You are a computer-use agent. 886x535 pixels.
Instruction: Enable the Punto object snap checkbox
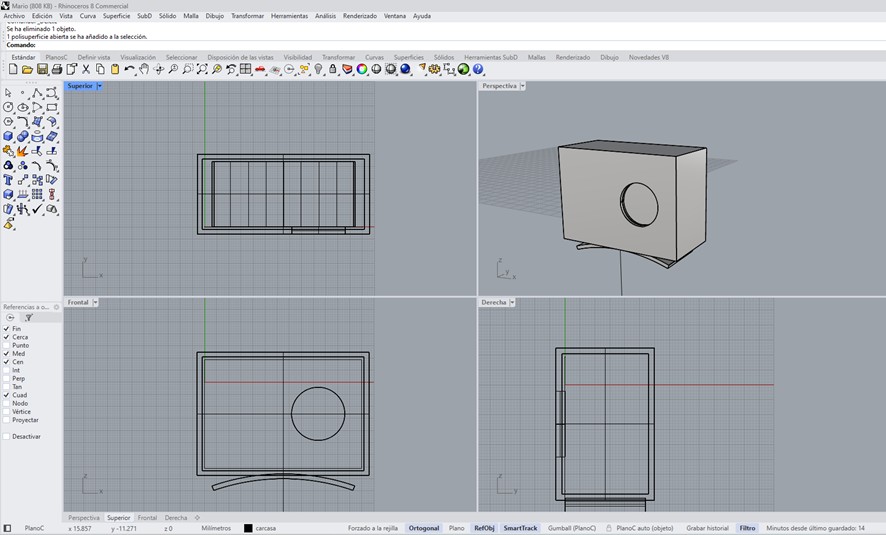7,345
